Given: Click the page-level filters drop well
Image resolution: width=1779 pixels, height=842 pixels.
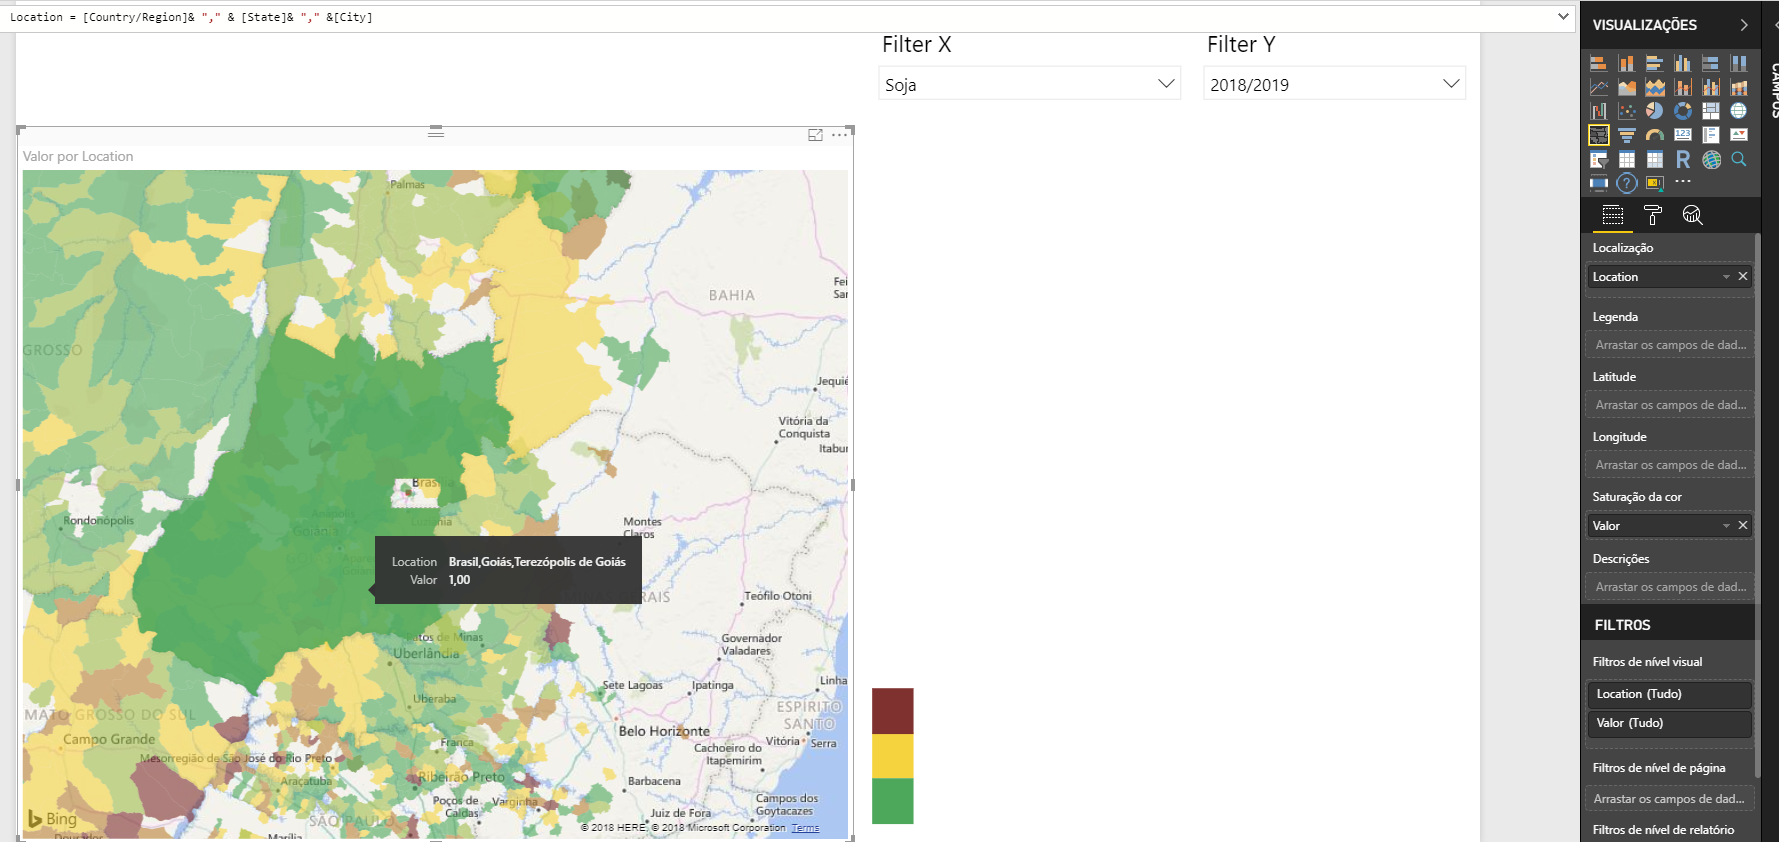Looking at the screenshot, I should pyautogui.click(x=1669, y=799).
